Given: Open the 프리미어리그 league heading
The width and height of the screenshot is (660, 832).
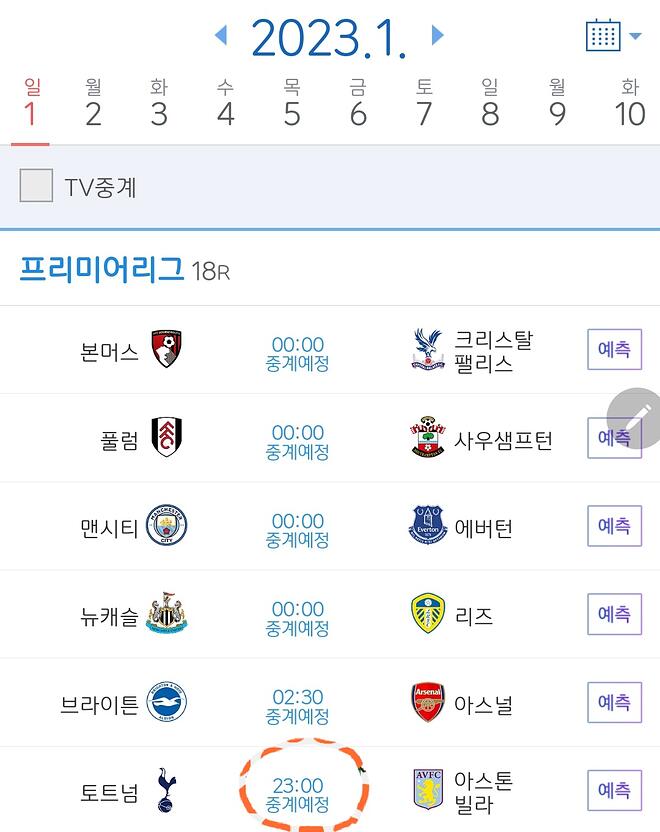Looking at the screenshot, I should pos(102,269).
